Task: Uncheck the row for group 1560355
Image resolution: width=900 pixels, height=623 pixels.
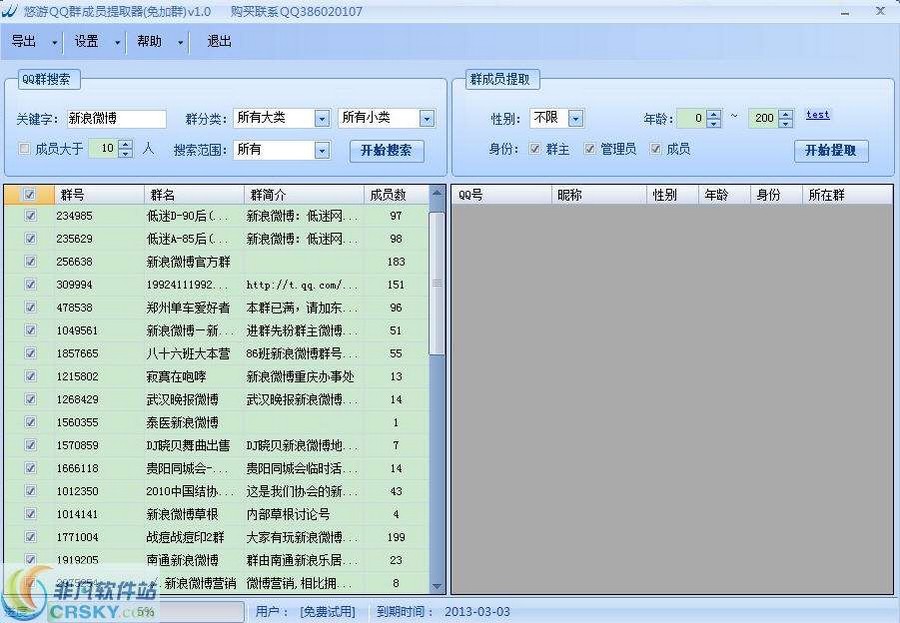Action: coord(30,422)
